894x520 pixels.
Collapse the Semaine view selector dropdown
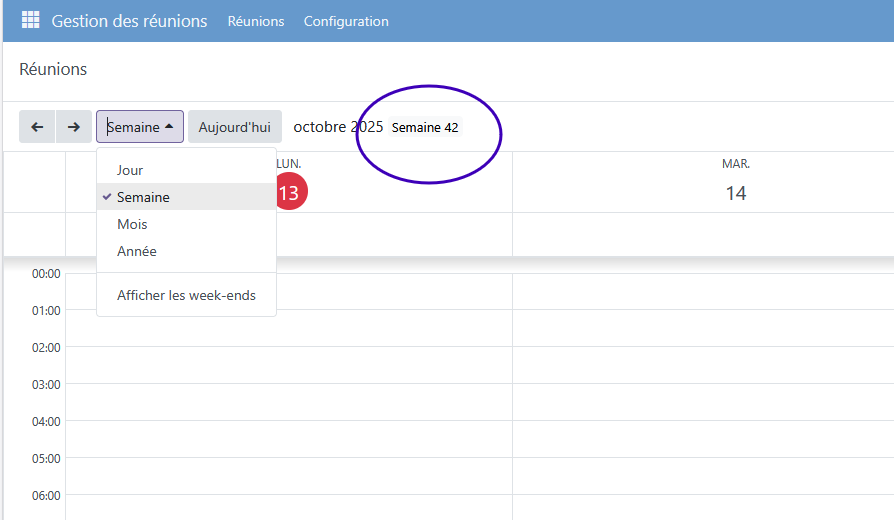click(140, 127)
